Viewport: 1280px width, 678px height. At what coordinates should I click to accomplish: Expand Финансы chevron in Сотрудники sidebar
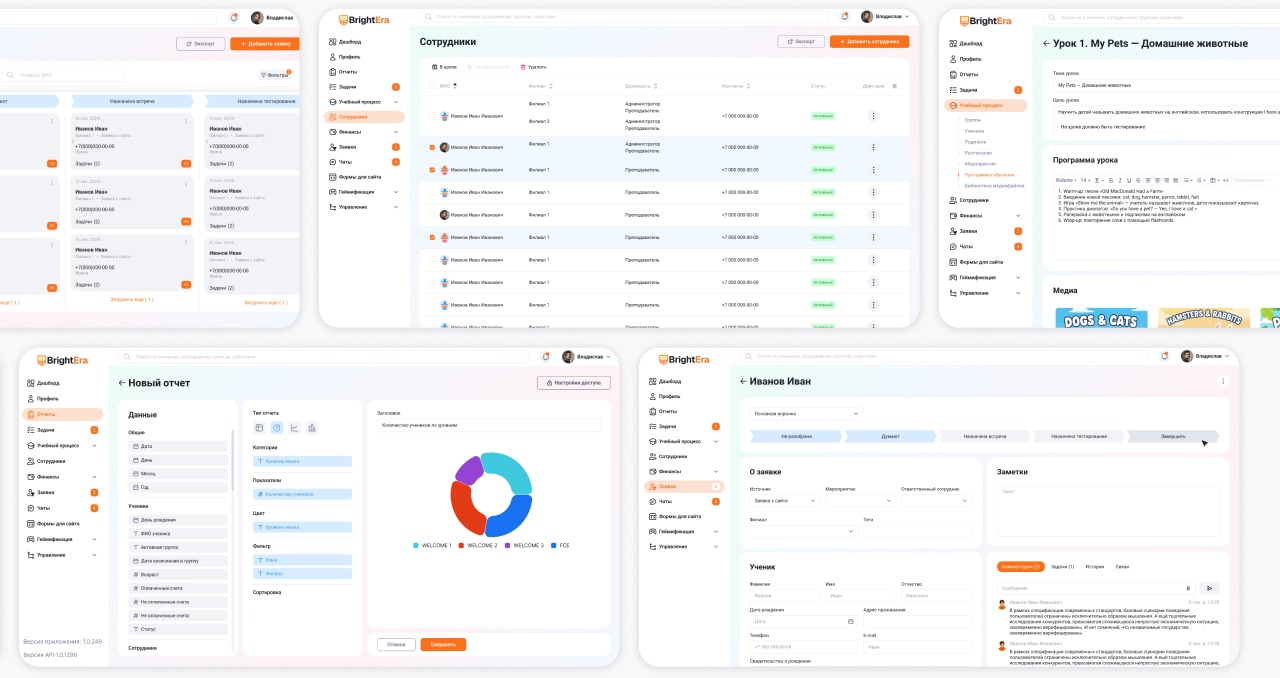coord(396,132)
